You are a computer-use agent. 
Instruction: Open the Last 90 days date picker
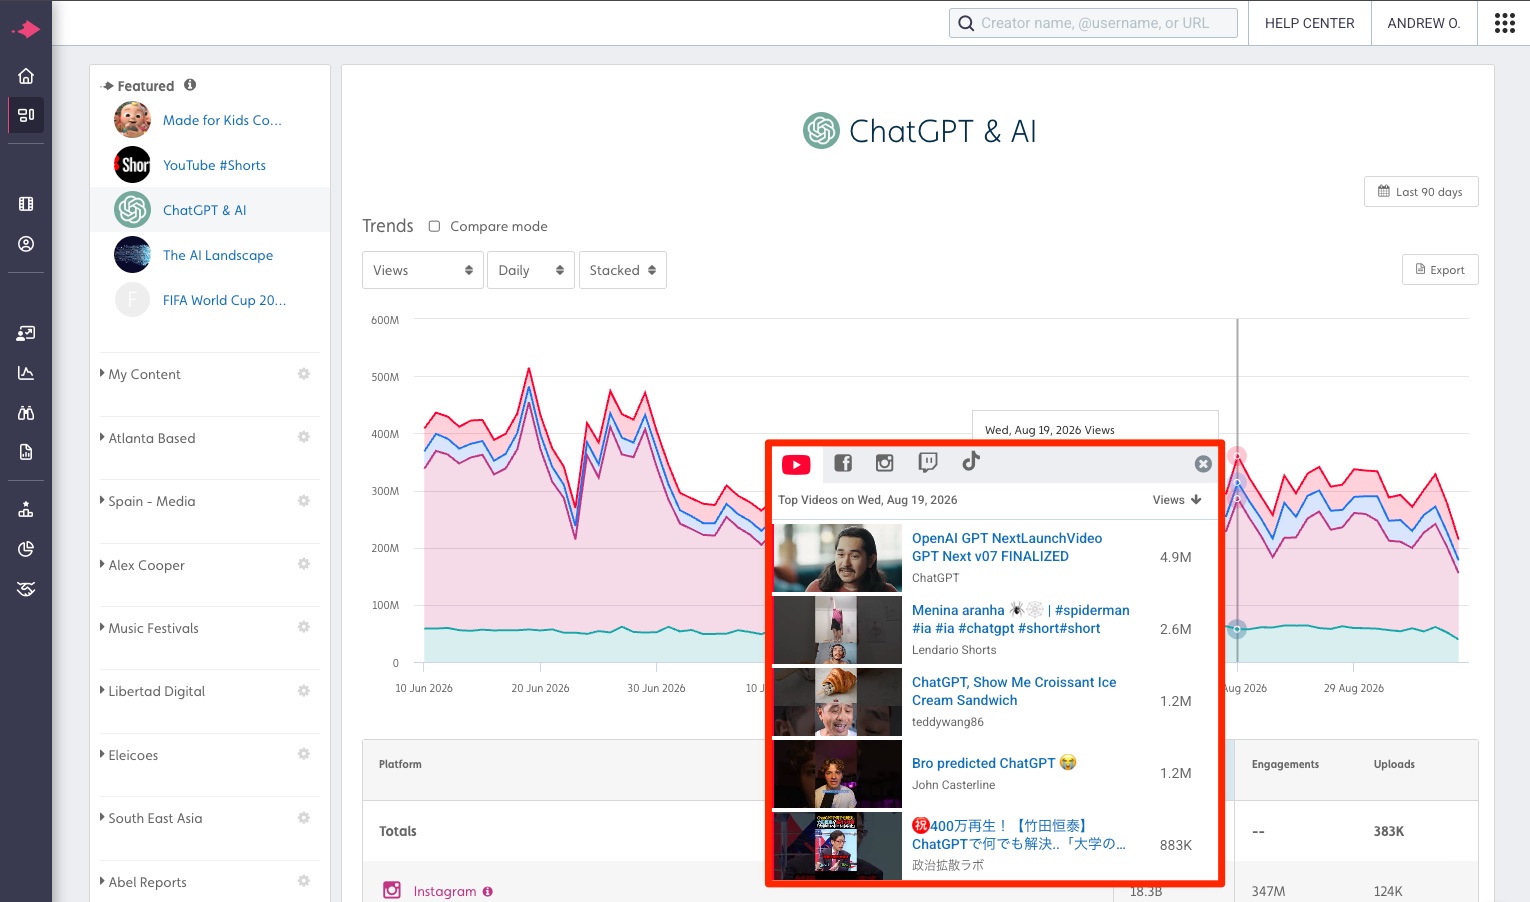[1421, 192]
